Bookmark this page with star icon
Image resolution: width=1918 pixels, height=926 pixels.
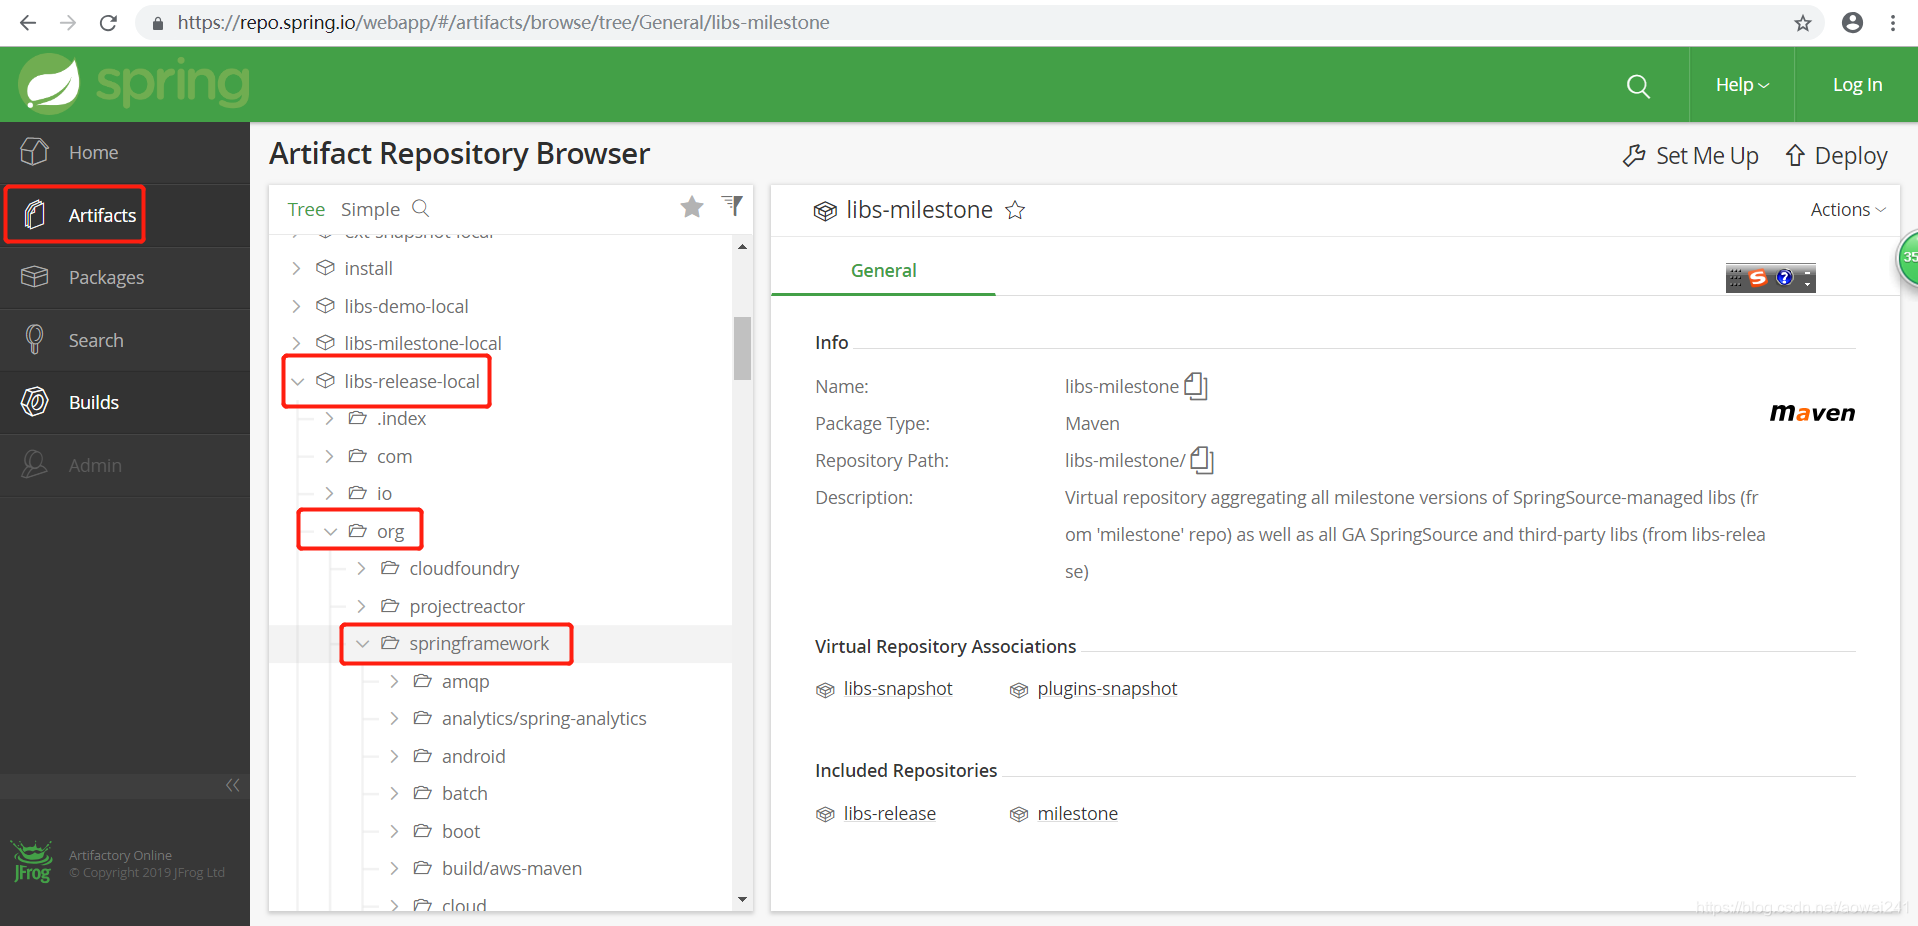pyautogui.click(x=1802, y=22)
